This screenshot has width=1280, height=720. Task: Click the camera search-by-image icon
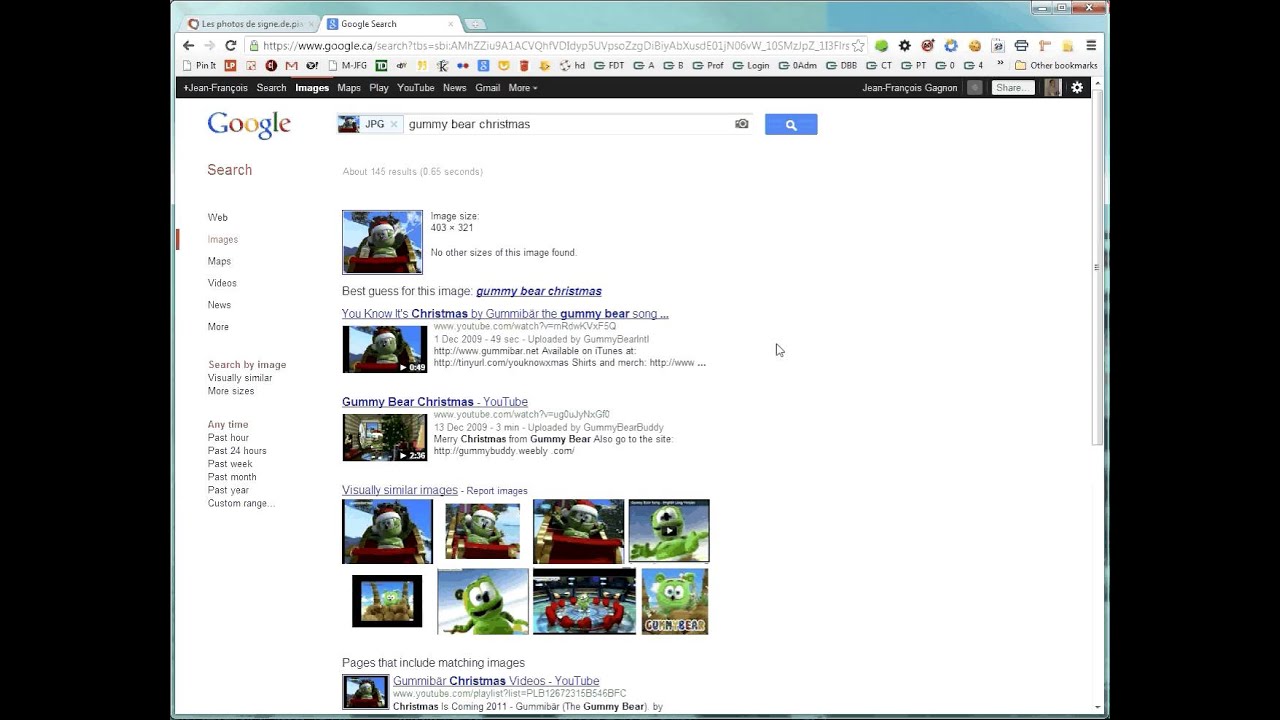[741, 124]
